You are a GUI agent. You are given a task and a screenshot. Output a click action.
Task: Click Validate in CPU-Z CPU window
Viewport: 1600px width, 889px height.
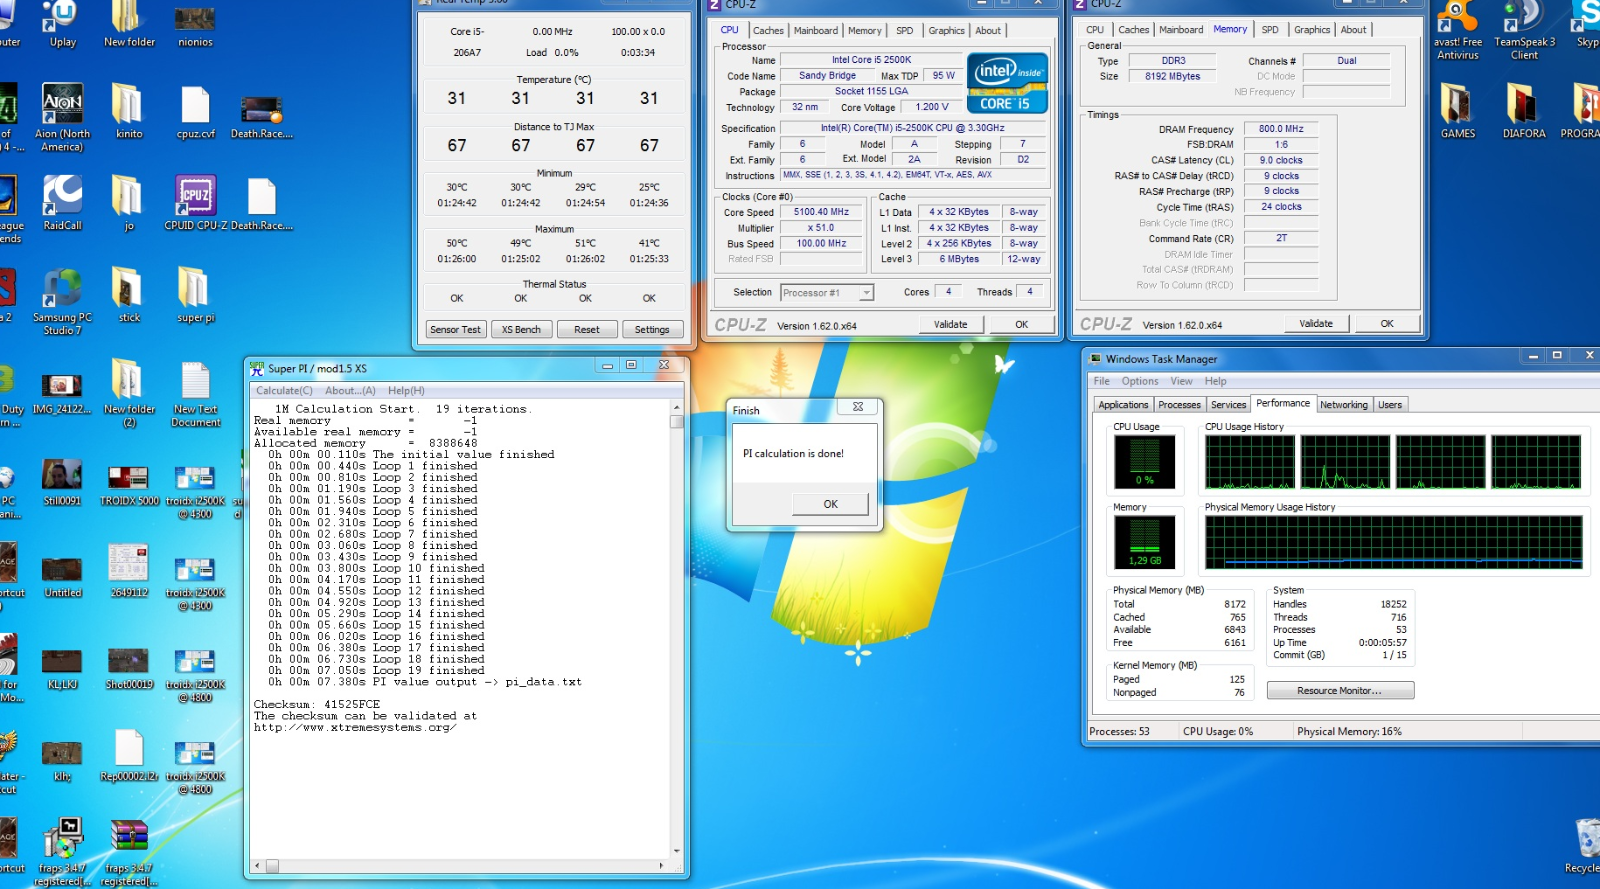[950, 324]
